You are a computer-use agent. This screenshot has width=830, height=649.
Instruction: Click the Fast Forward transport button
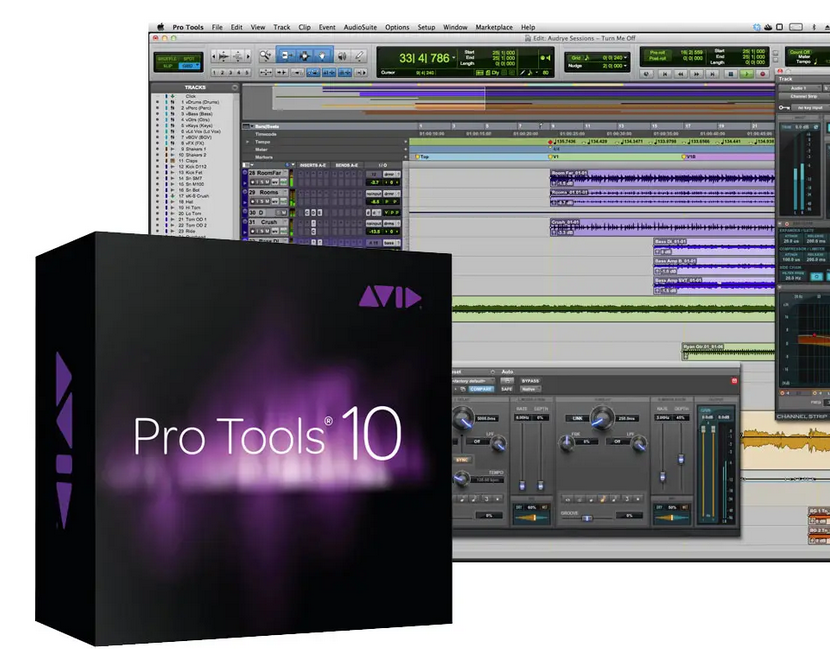(697, 74)
